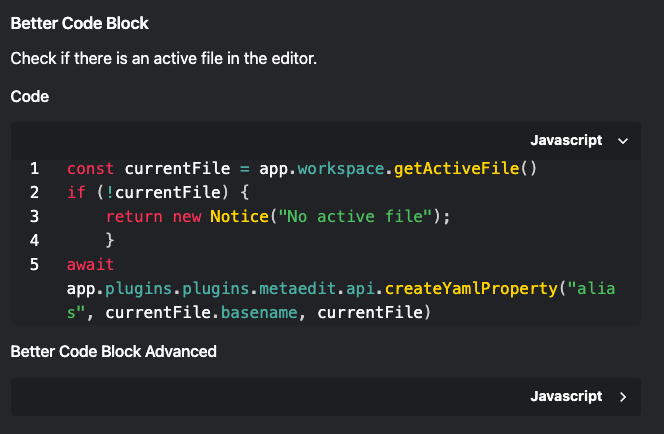Select line number 5 in code gutter
Viewport: 664px width, 434px height.
35,264
